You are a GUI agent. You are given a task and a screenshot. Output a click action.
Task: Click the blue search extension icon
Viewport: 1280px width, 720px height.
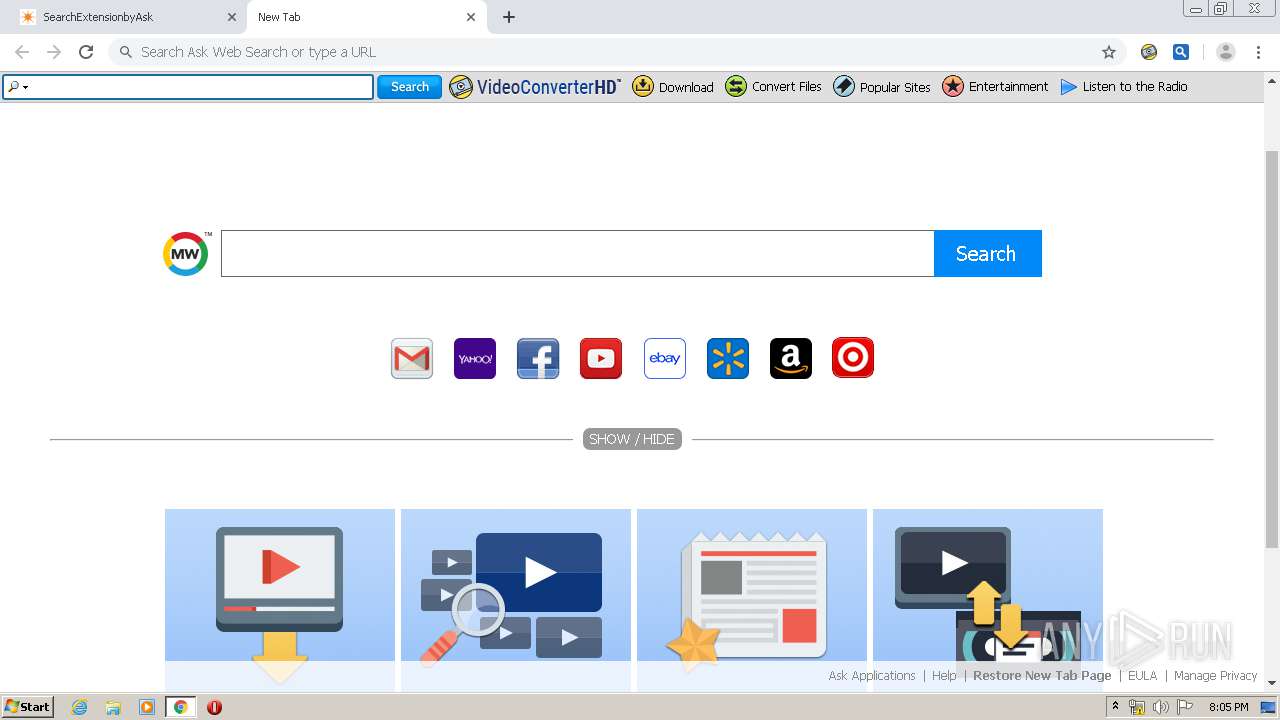pyautogui.click(x=1181, y=52)
